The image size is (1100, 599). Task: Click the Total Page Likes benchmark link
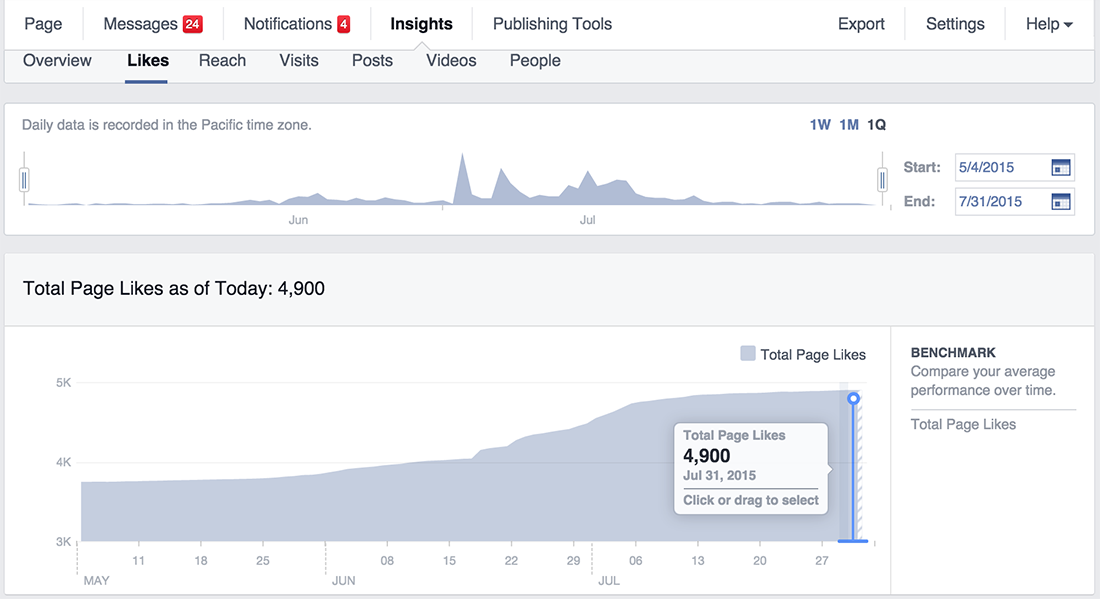click(962, 424)
